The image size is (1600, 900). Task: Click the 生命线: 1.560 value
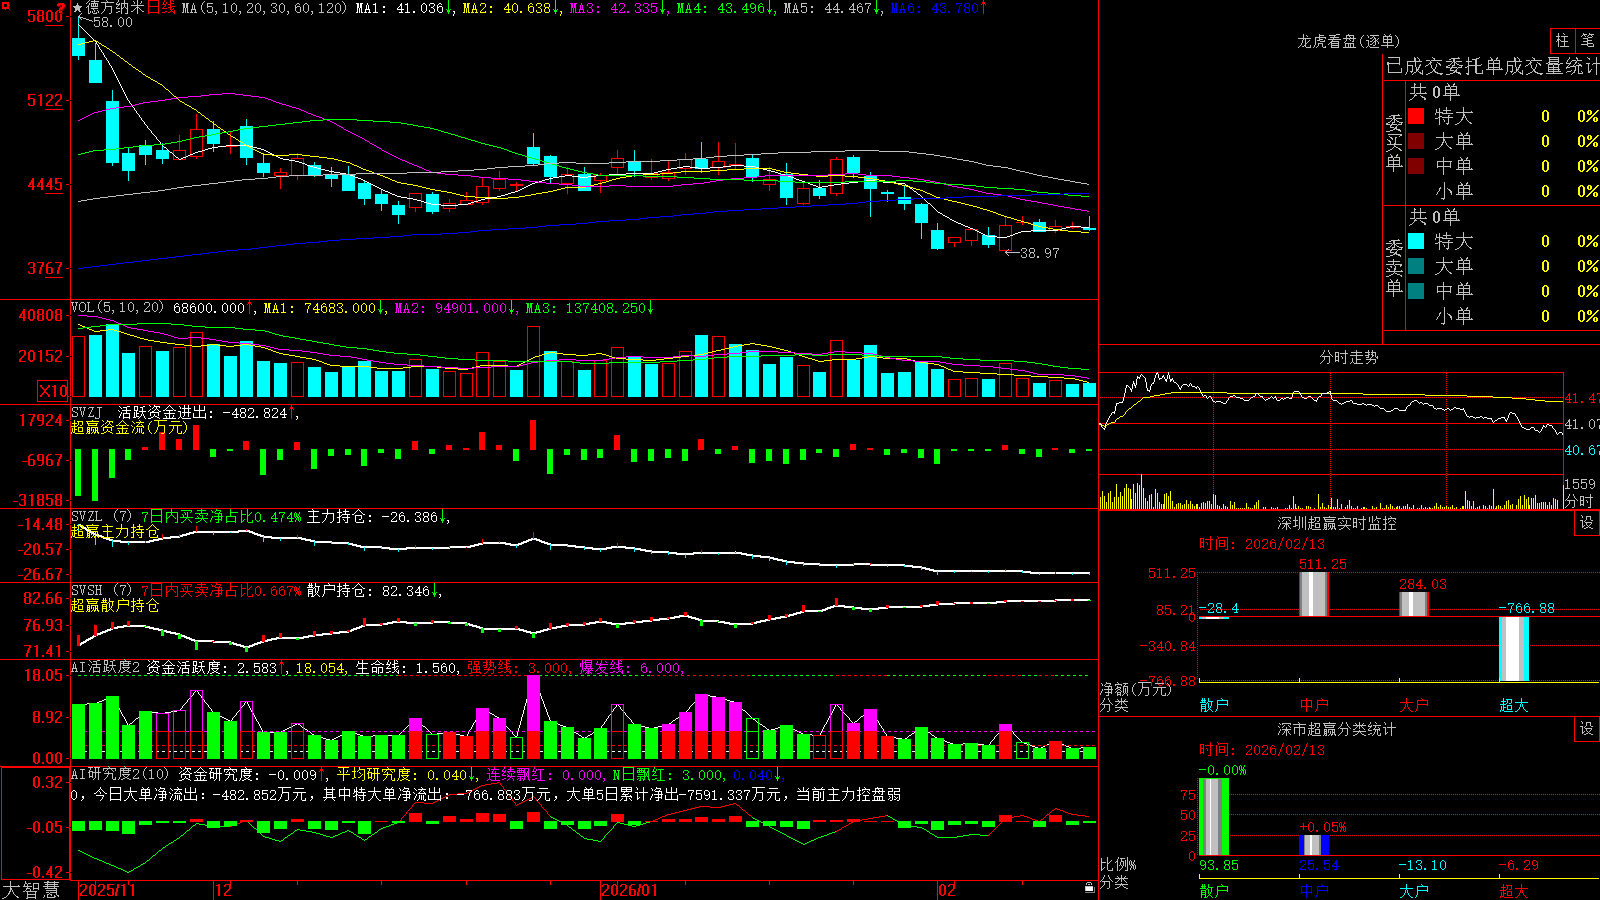407,668
